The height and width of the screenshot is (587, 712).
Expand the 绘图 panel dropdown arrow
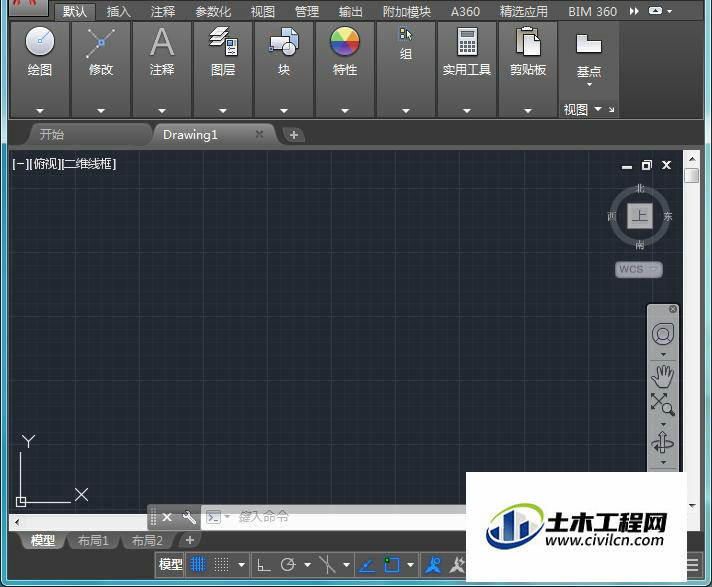click(x=40, y=110)
